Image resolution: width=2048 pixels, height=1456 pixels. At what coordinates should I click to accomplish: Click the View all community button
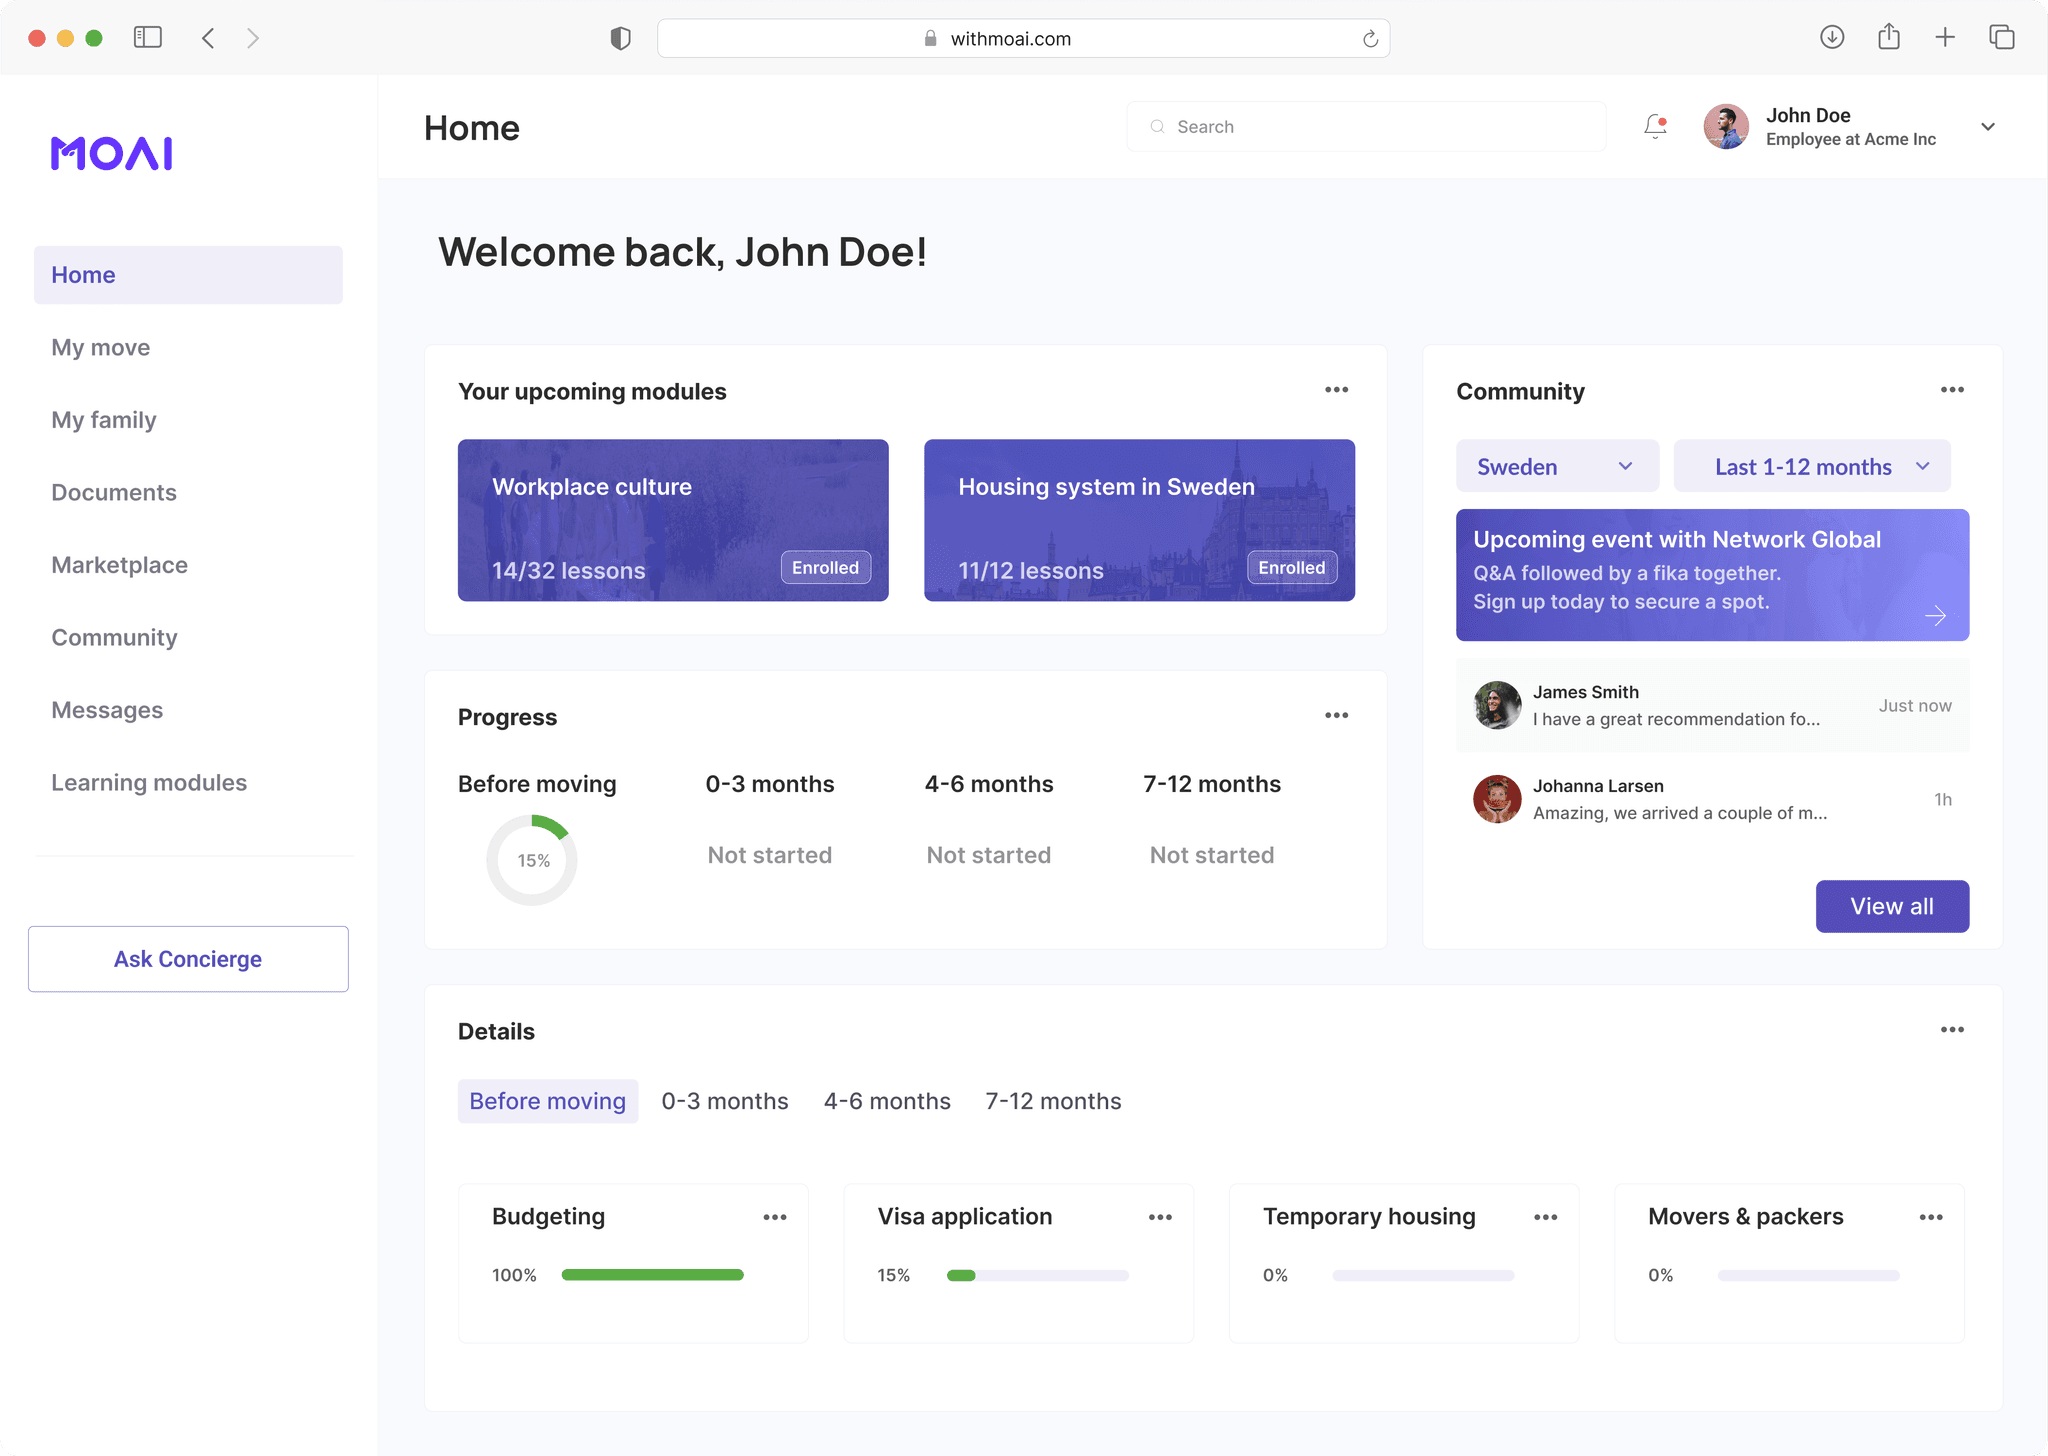coord(1892,906)
